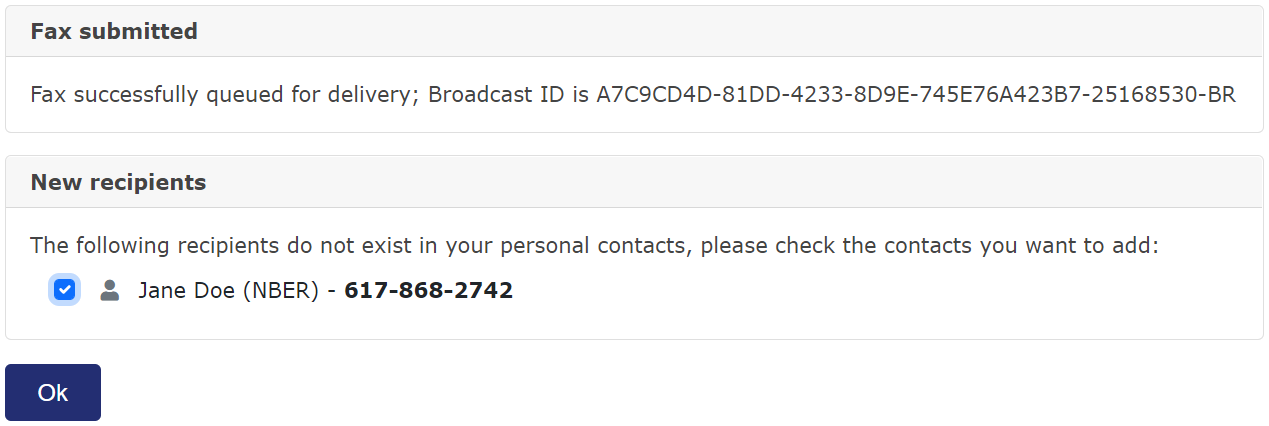The height and width of the screenshot is (426, 1269).
Task: Click the fax number 617-868-2742
Action: [x=428, y=291]
